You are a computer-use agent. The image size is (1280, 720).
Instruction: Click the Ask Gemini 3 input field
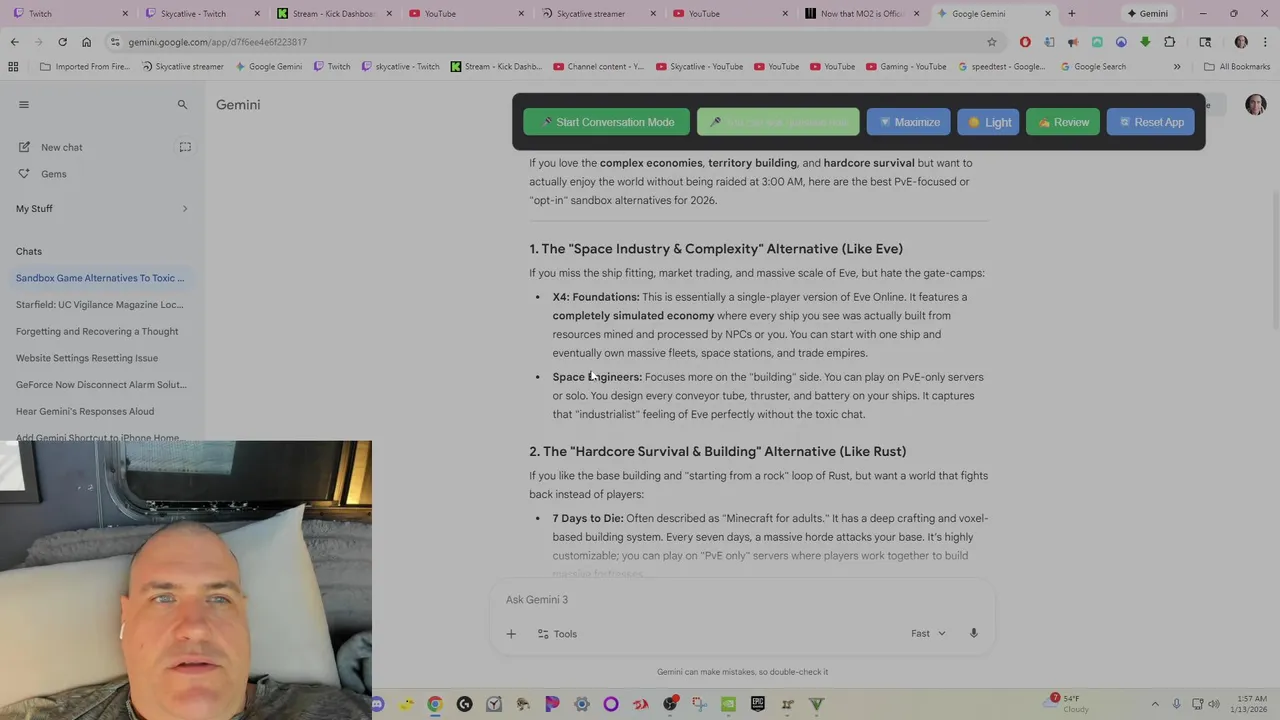(742, 600)
